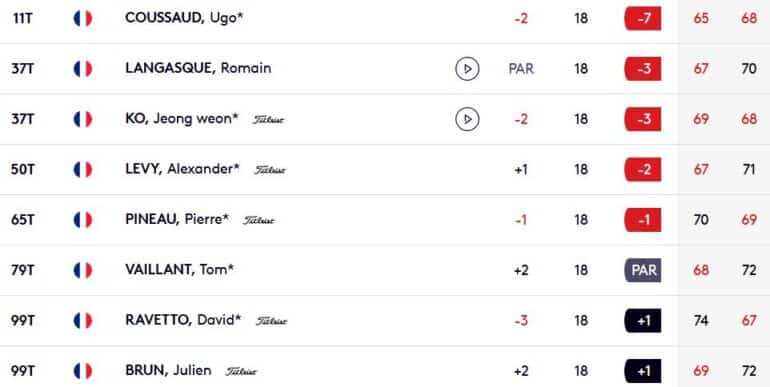Click the 11T position for Coussaud
Viewport: 770px width, 387px height.
(23, 19)
